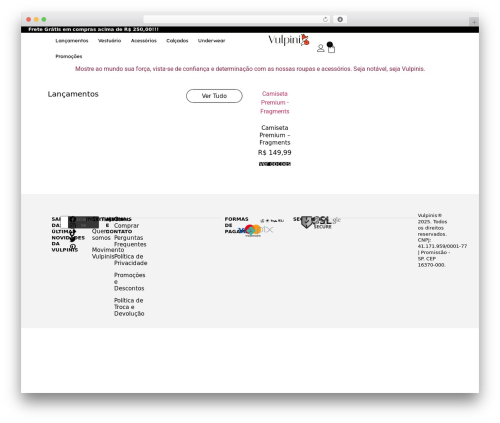Open the Perguntas Frequentes footer link
The width and height of the screenshot is (500, 423).
(130, 241)
